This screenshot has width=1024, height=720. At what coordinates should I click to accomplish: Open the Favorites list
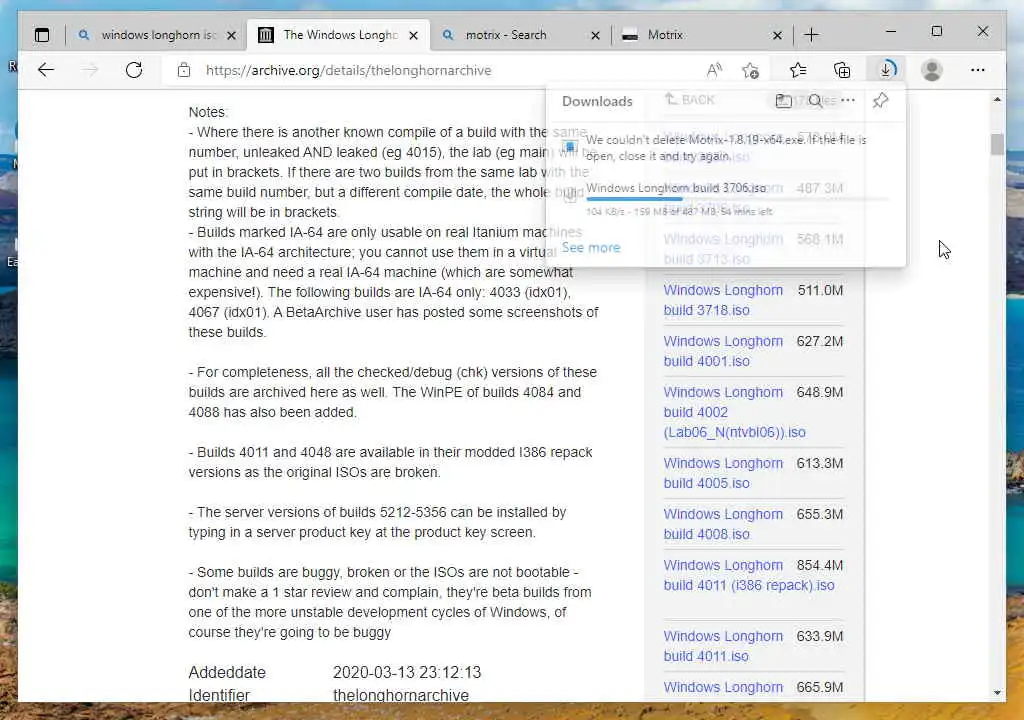[x=798, y=70]
